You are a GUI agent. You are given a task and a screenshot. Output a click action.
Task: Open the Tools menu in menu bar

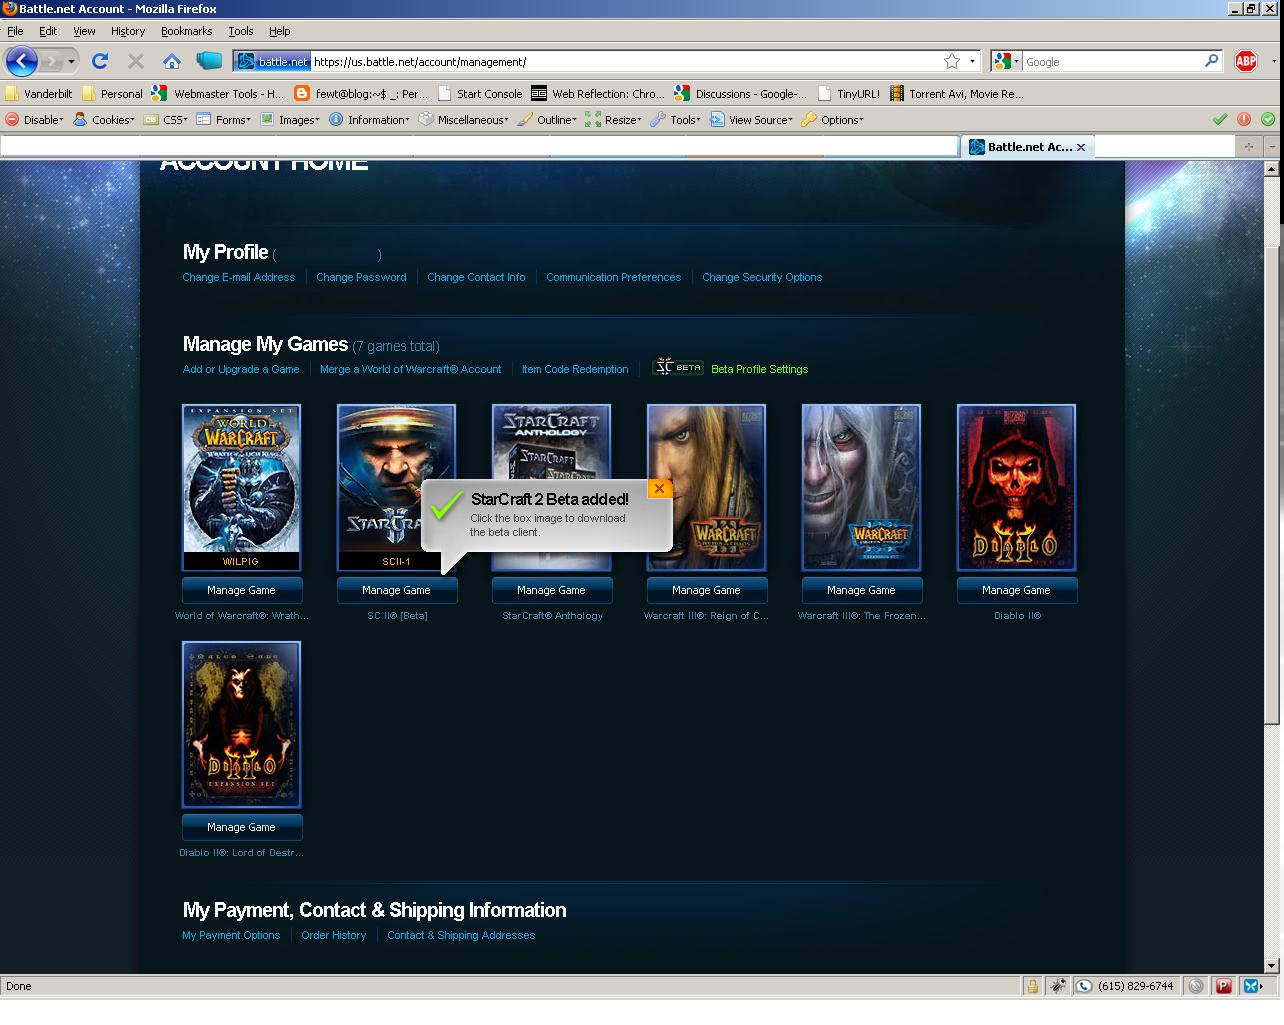(x=241, y=31)
